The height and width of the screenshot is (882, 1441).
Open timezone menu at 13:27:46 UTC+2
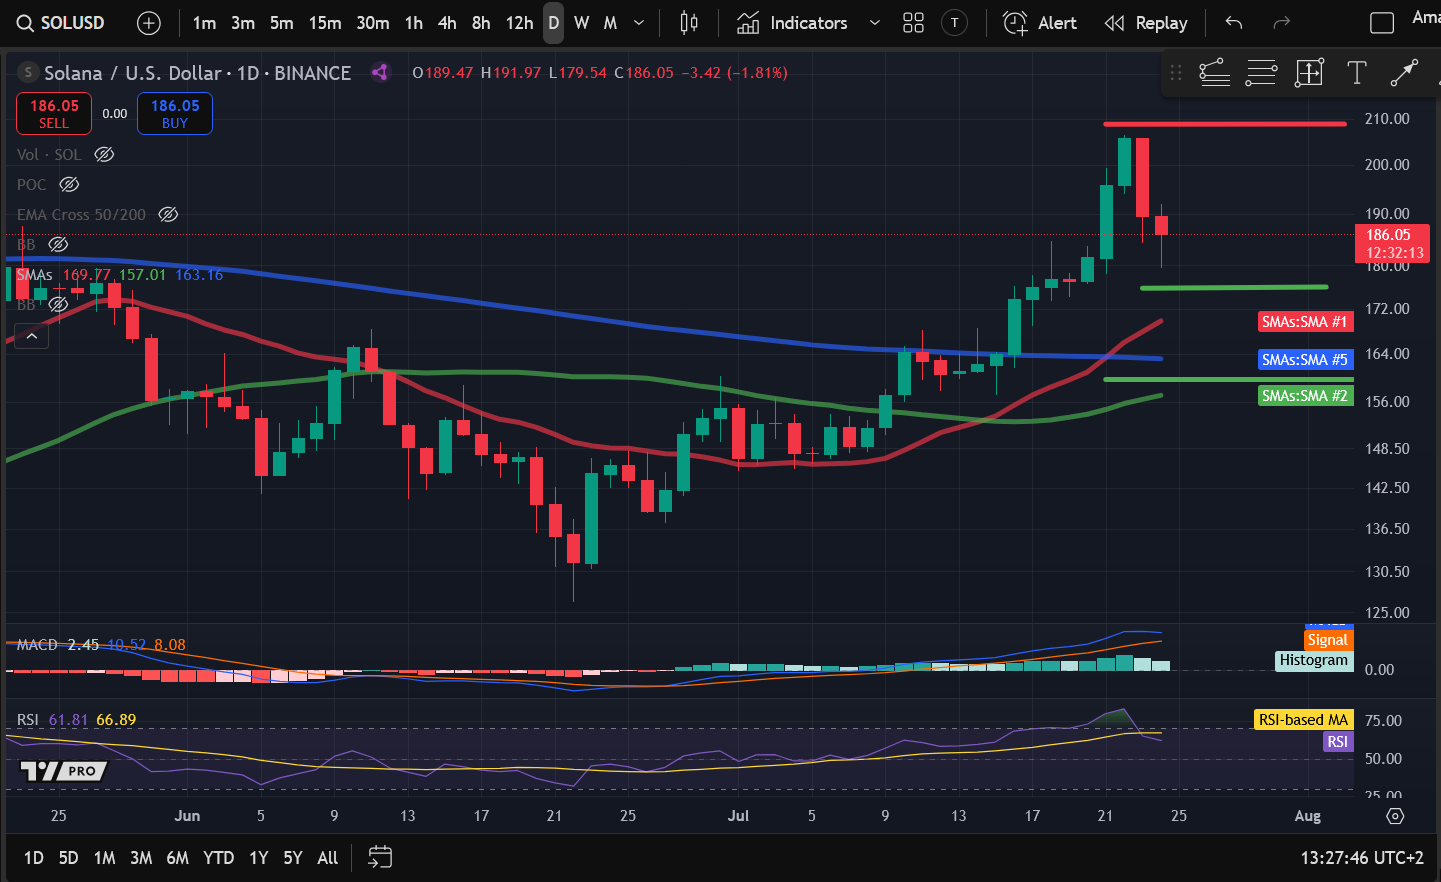(1362, 857)
